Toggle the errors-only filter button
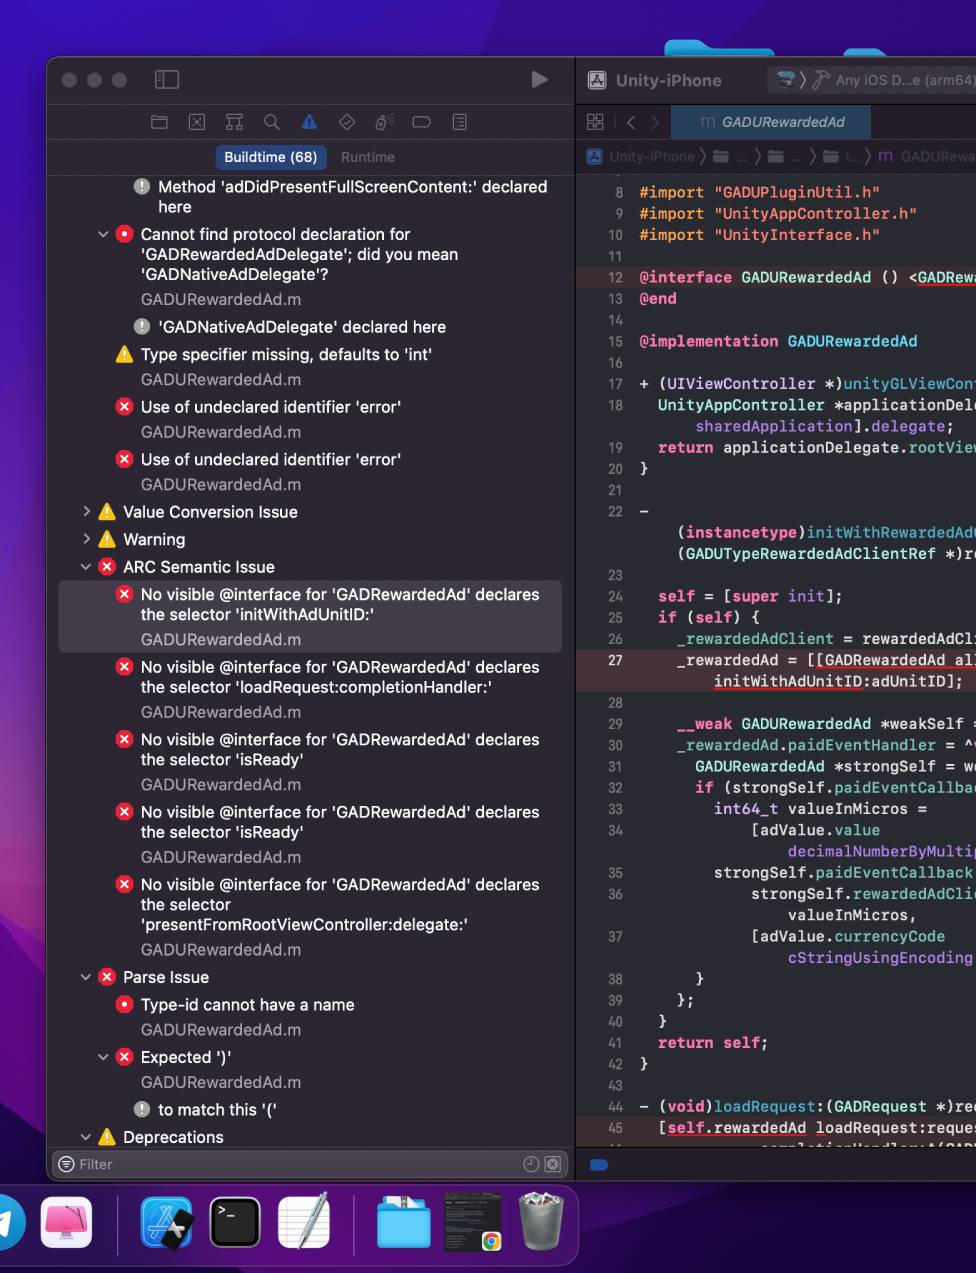This screenshot has width=976, height=1273. [x=552, y=1164]
